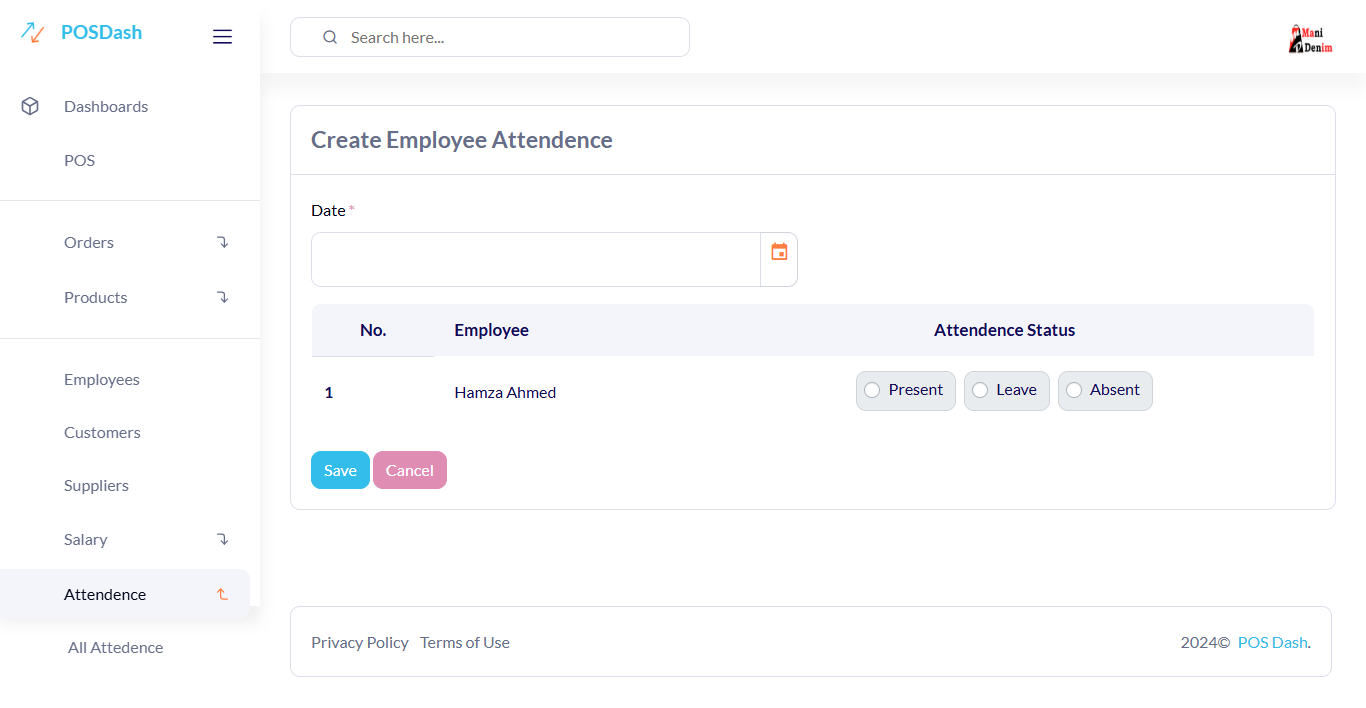Screen dimensions: 1366x708
Task: Follow the POS Dash footer link
Action: 1272,642
